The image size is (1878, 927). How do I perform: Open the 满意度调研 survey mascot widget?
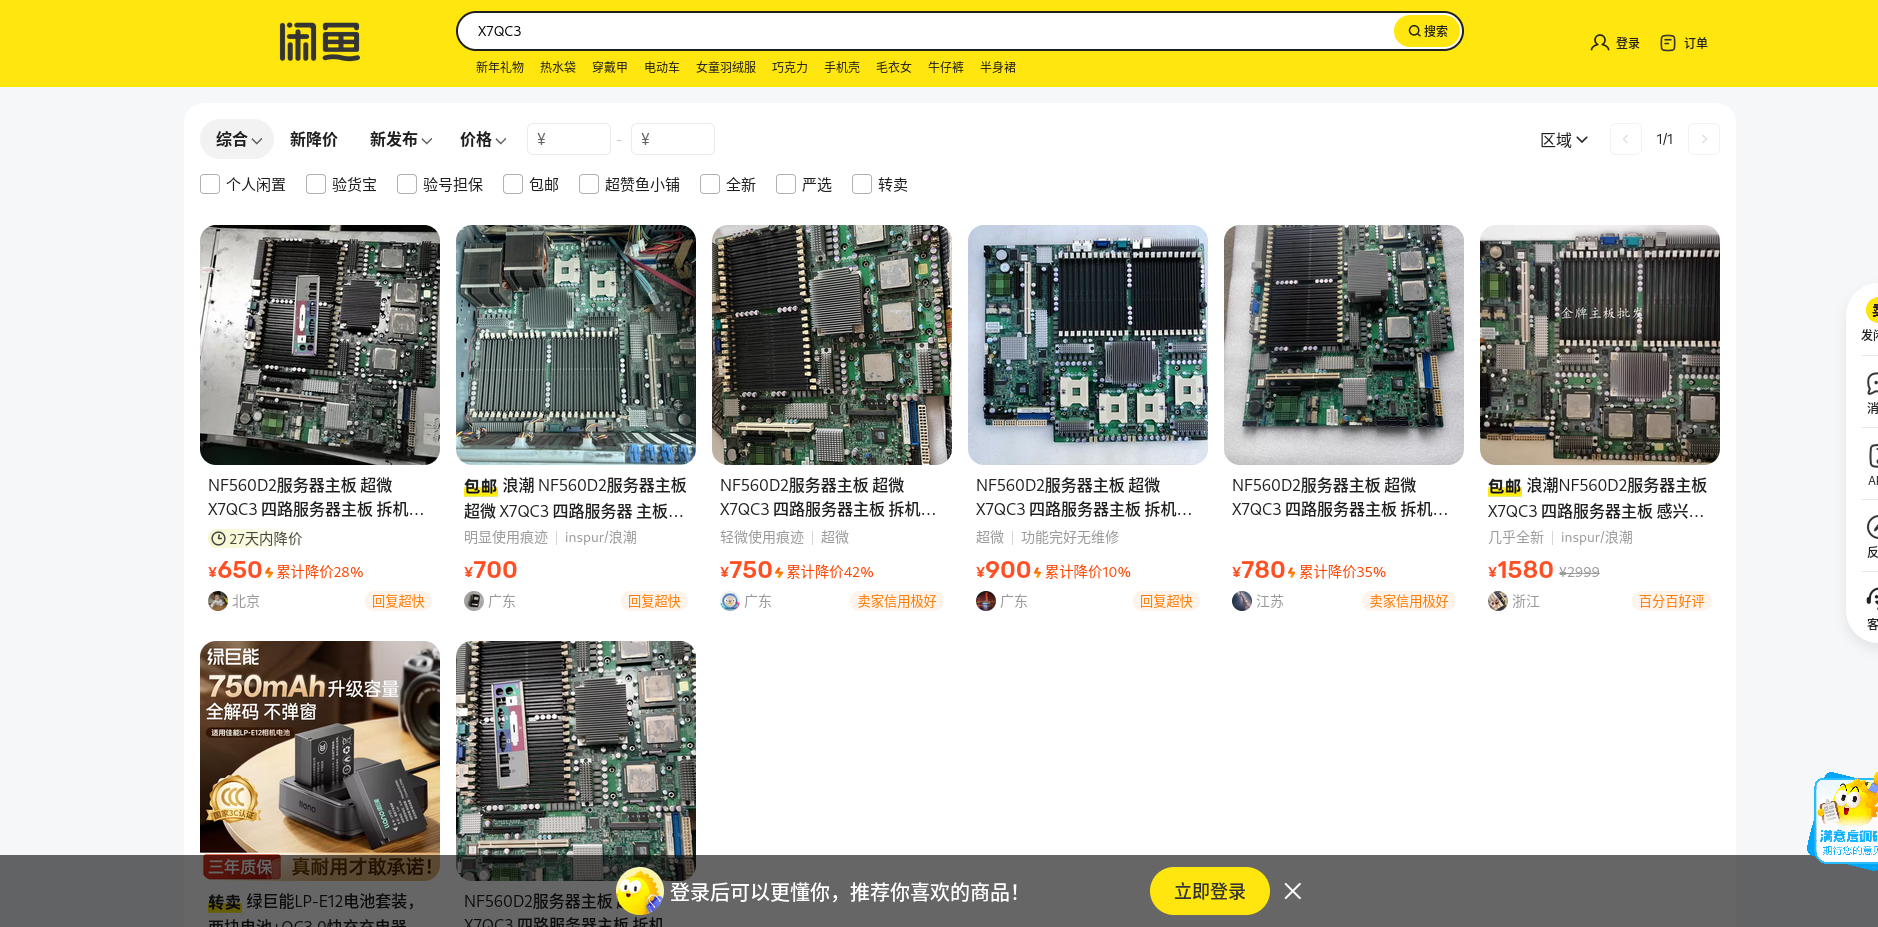pos(1845,820)
